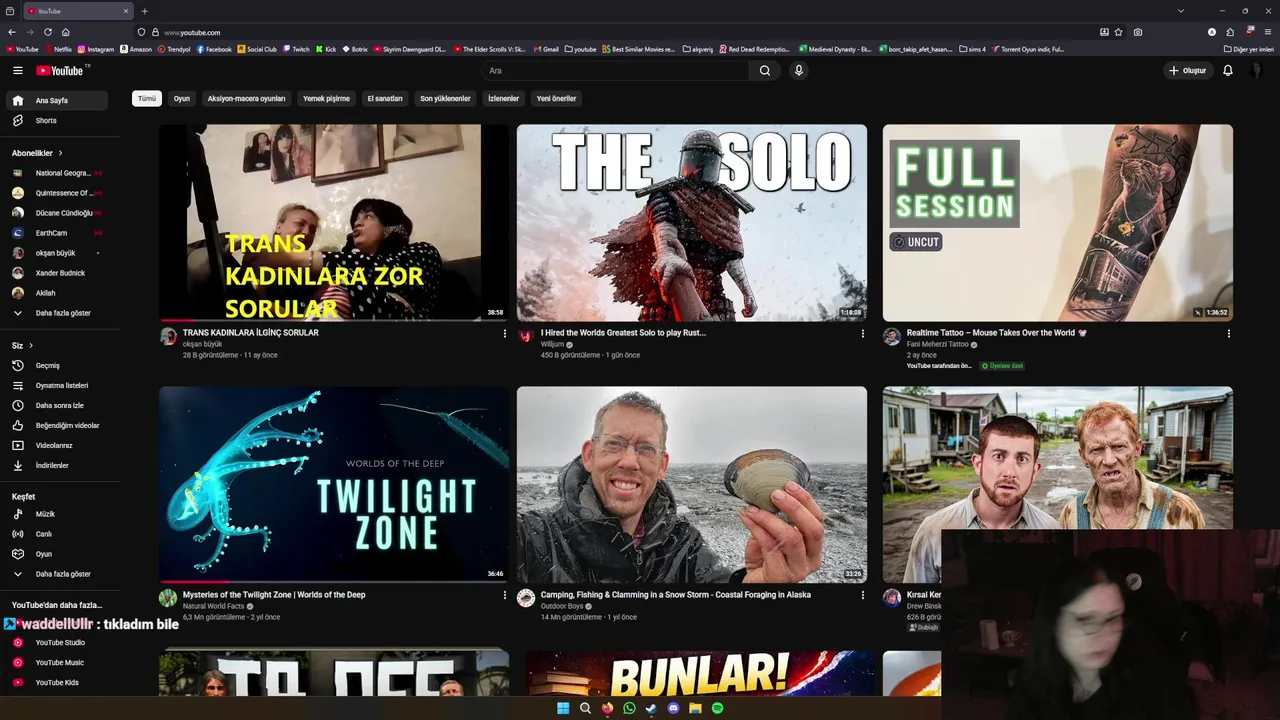Play the Twilight Zone video thumbnail
Viewport: 1280px width, 720px height.
click(334, 484)
